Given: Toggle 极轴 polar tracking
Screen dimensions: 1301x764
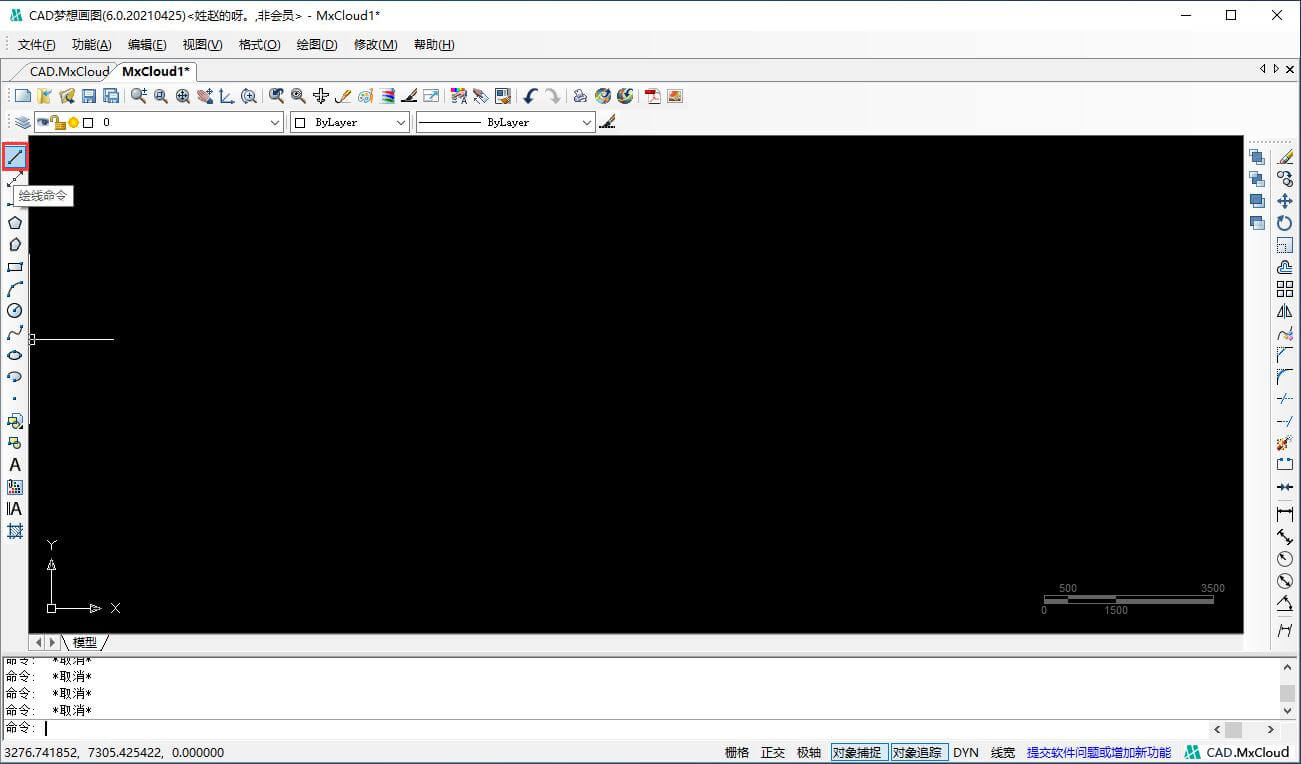Looking at the screenshot, I should click(809, 753).
